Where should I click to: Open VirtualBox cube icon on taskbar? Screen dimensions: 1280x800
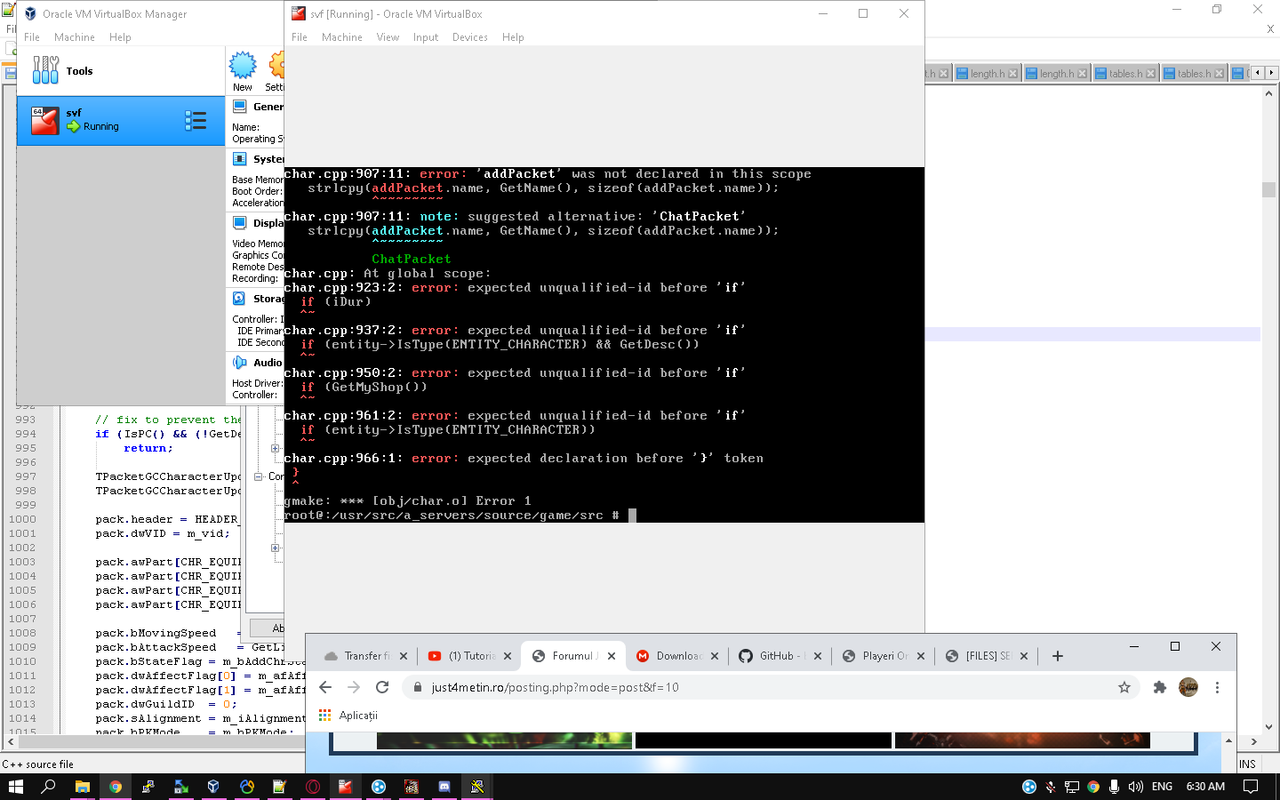[x=214, y=787]
